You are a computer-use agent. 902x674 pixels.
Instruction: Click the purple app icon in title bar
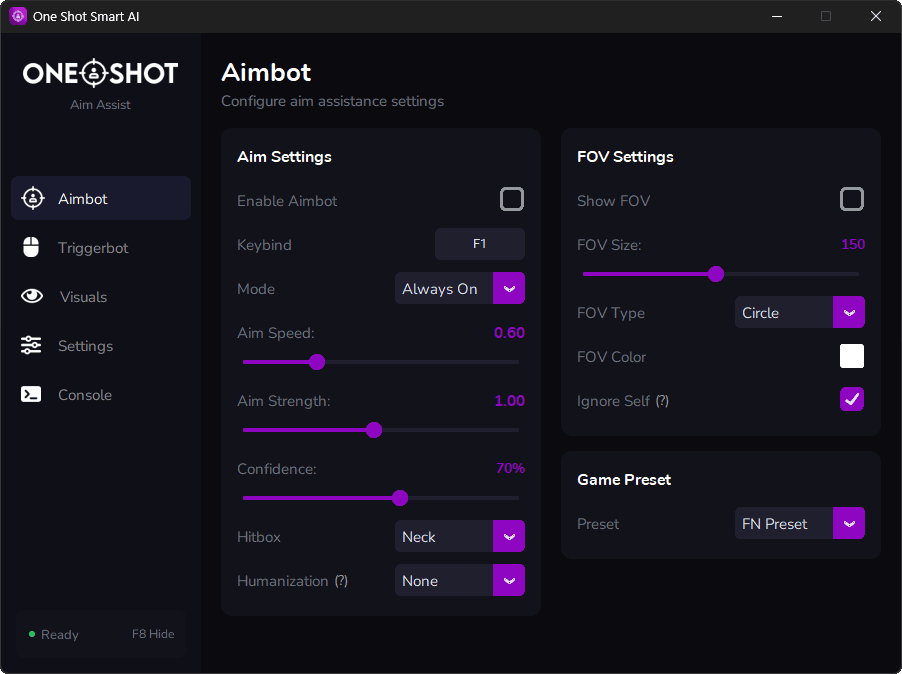click(x=17, y=16)
